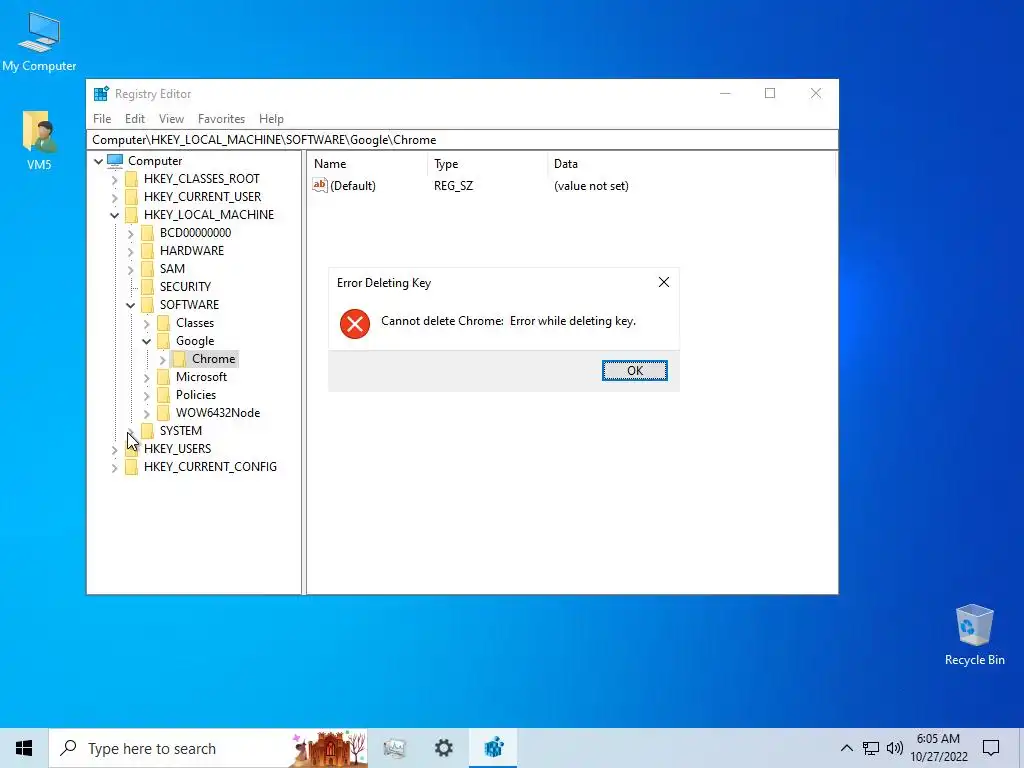Open the Windows Start menu
1024x768 pixels.
click(24, 748)
